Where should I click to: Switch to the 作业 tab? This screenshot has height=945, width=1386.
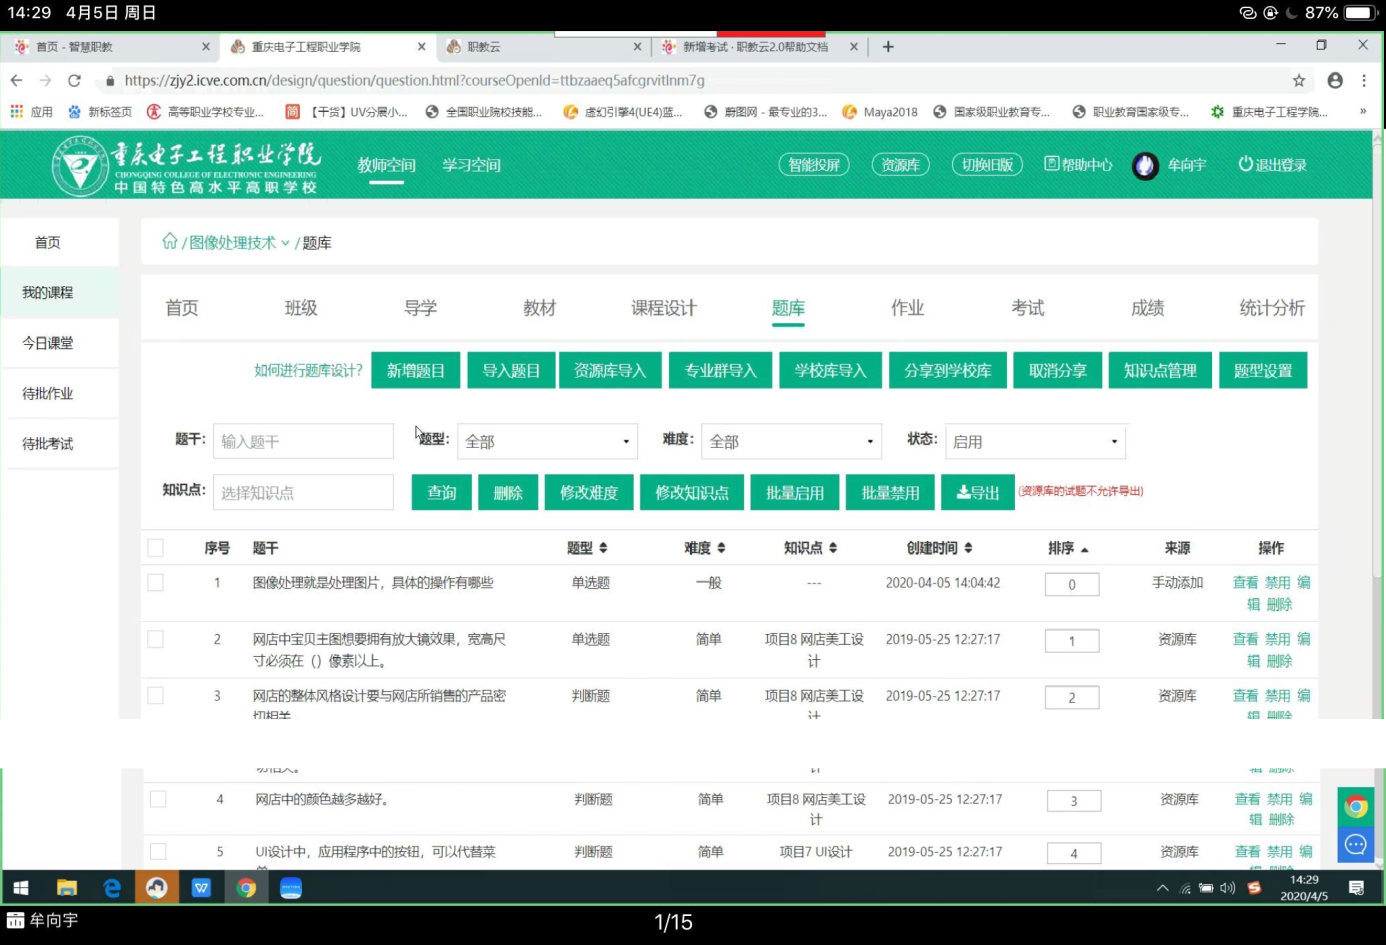point(907,308)
